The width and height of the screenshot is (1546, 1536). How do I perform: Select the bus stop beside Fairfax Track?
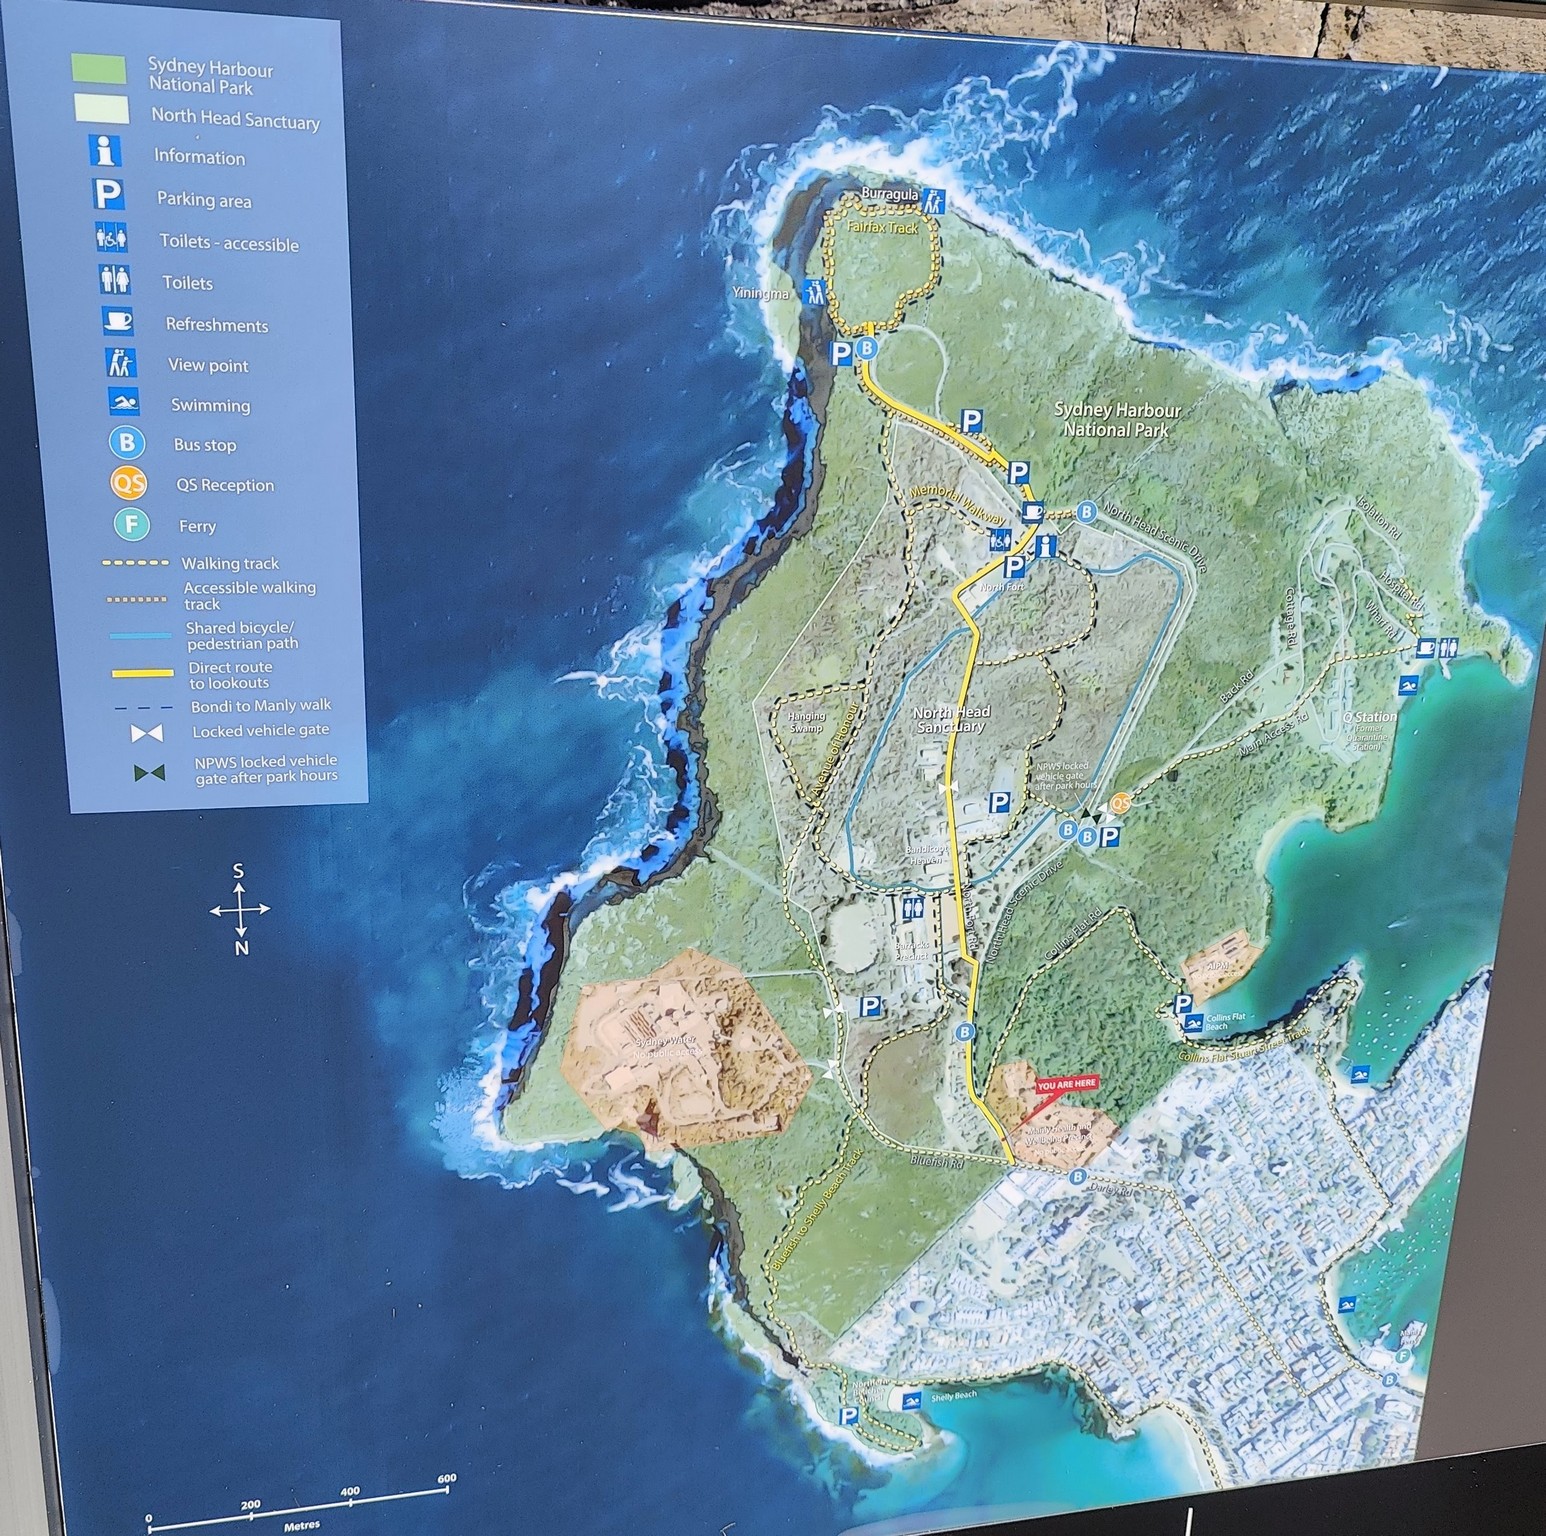(867, 349)
